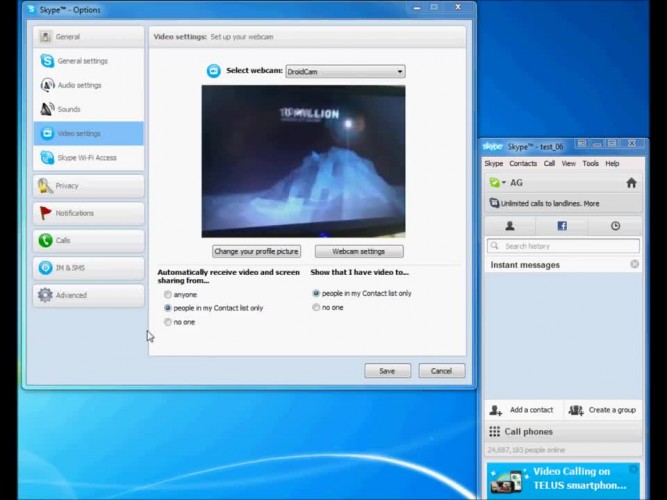
Task: Open the Call menu
Action: click(x=549, y=163)
